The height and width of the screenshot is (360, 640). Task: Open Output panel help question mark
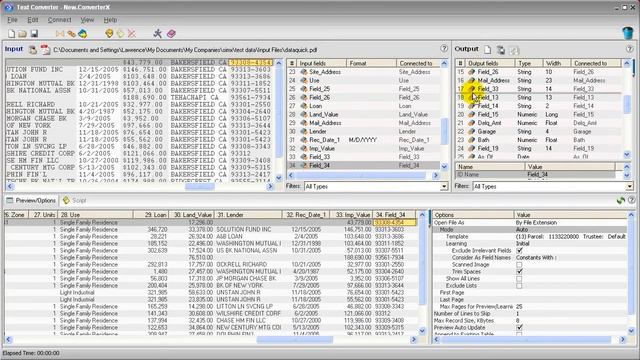point(630,49)
